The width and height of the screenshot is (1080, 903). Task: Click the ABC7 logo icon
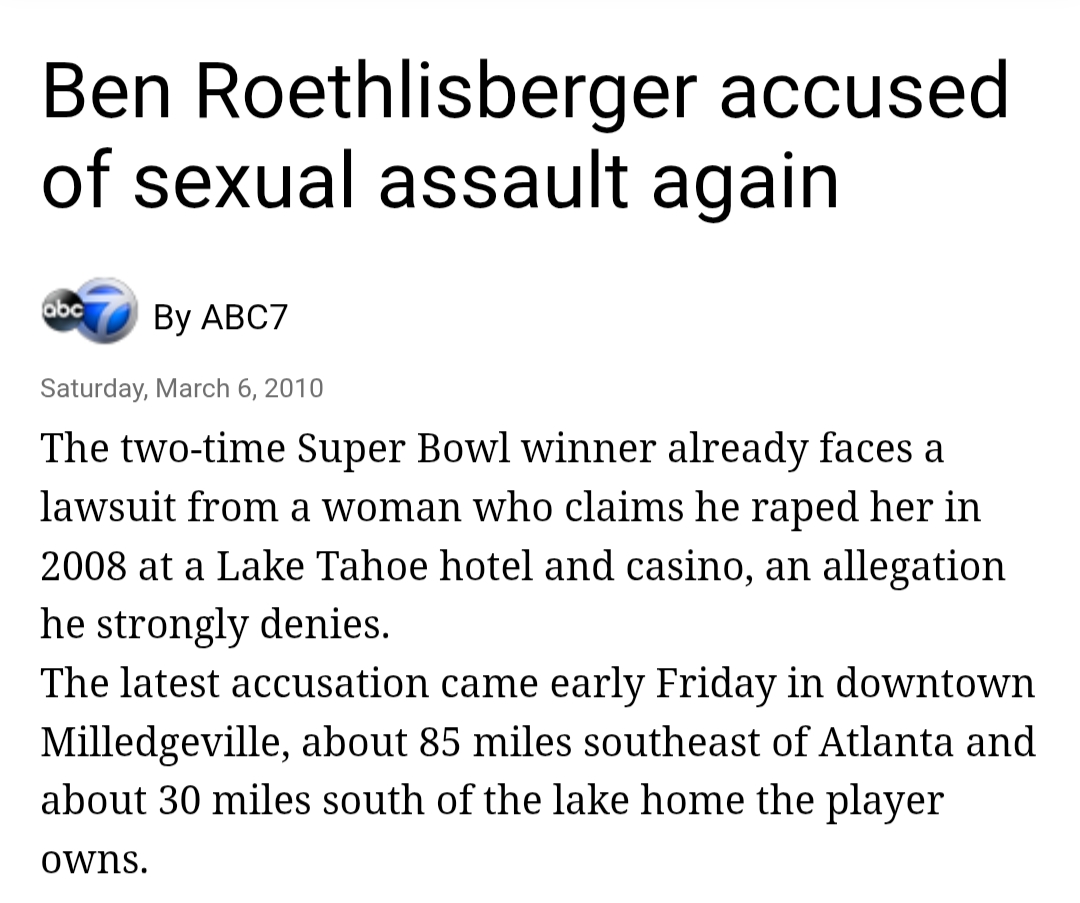[x=89, y=310]
